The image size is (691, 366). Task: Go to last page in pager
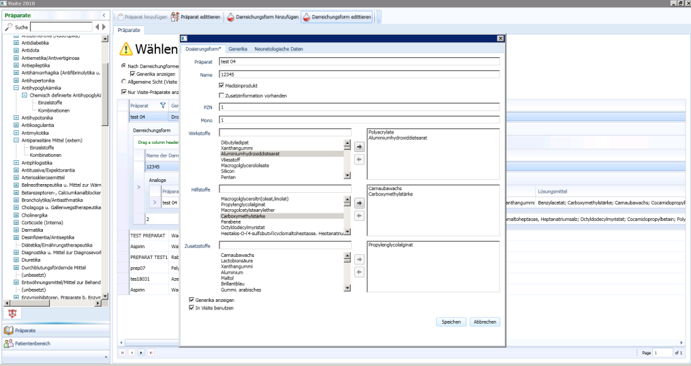[x=151, y=352]
